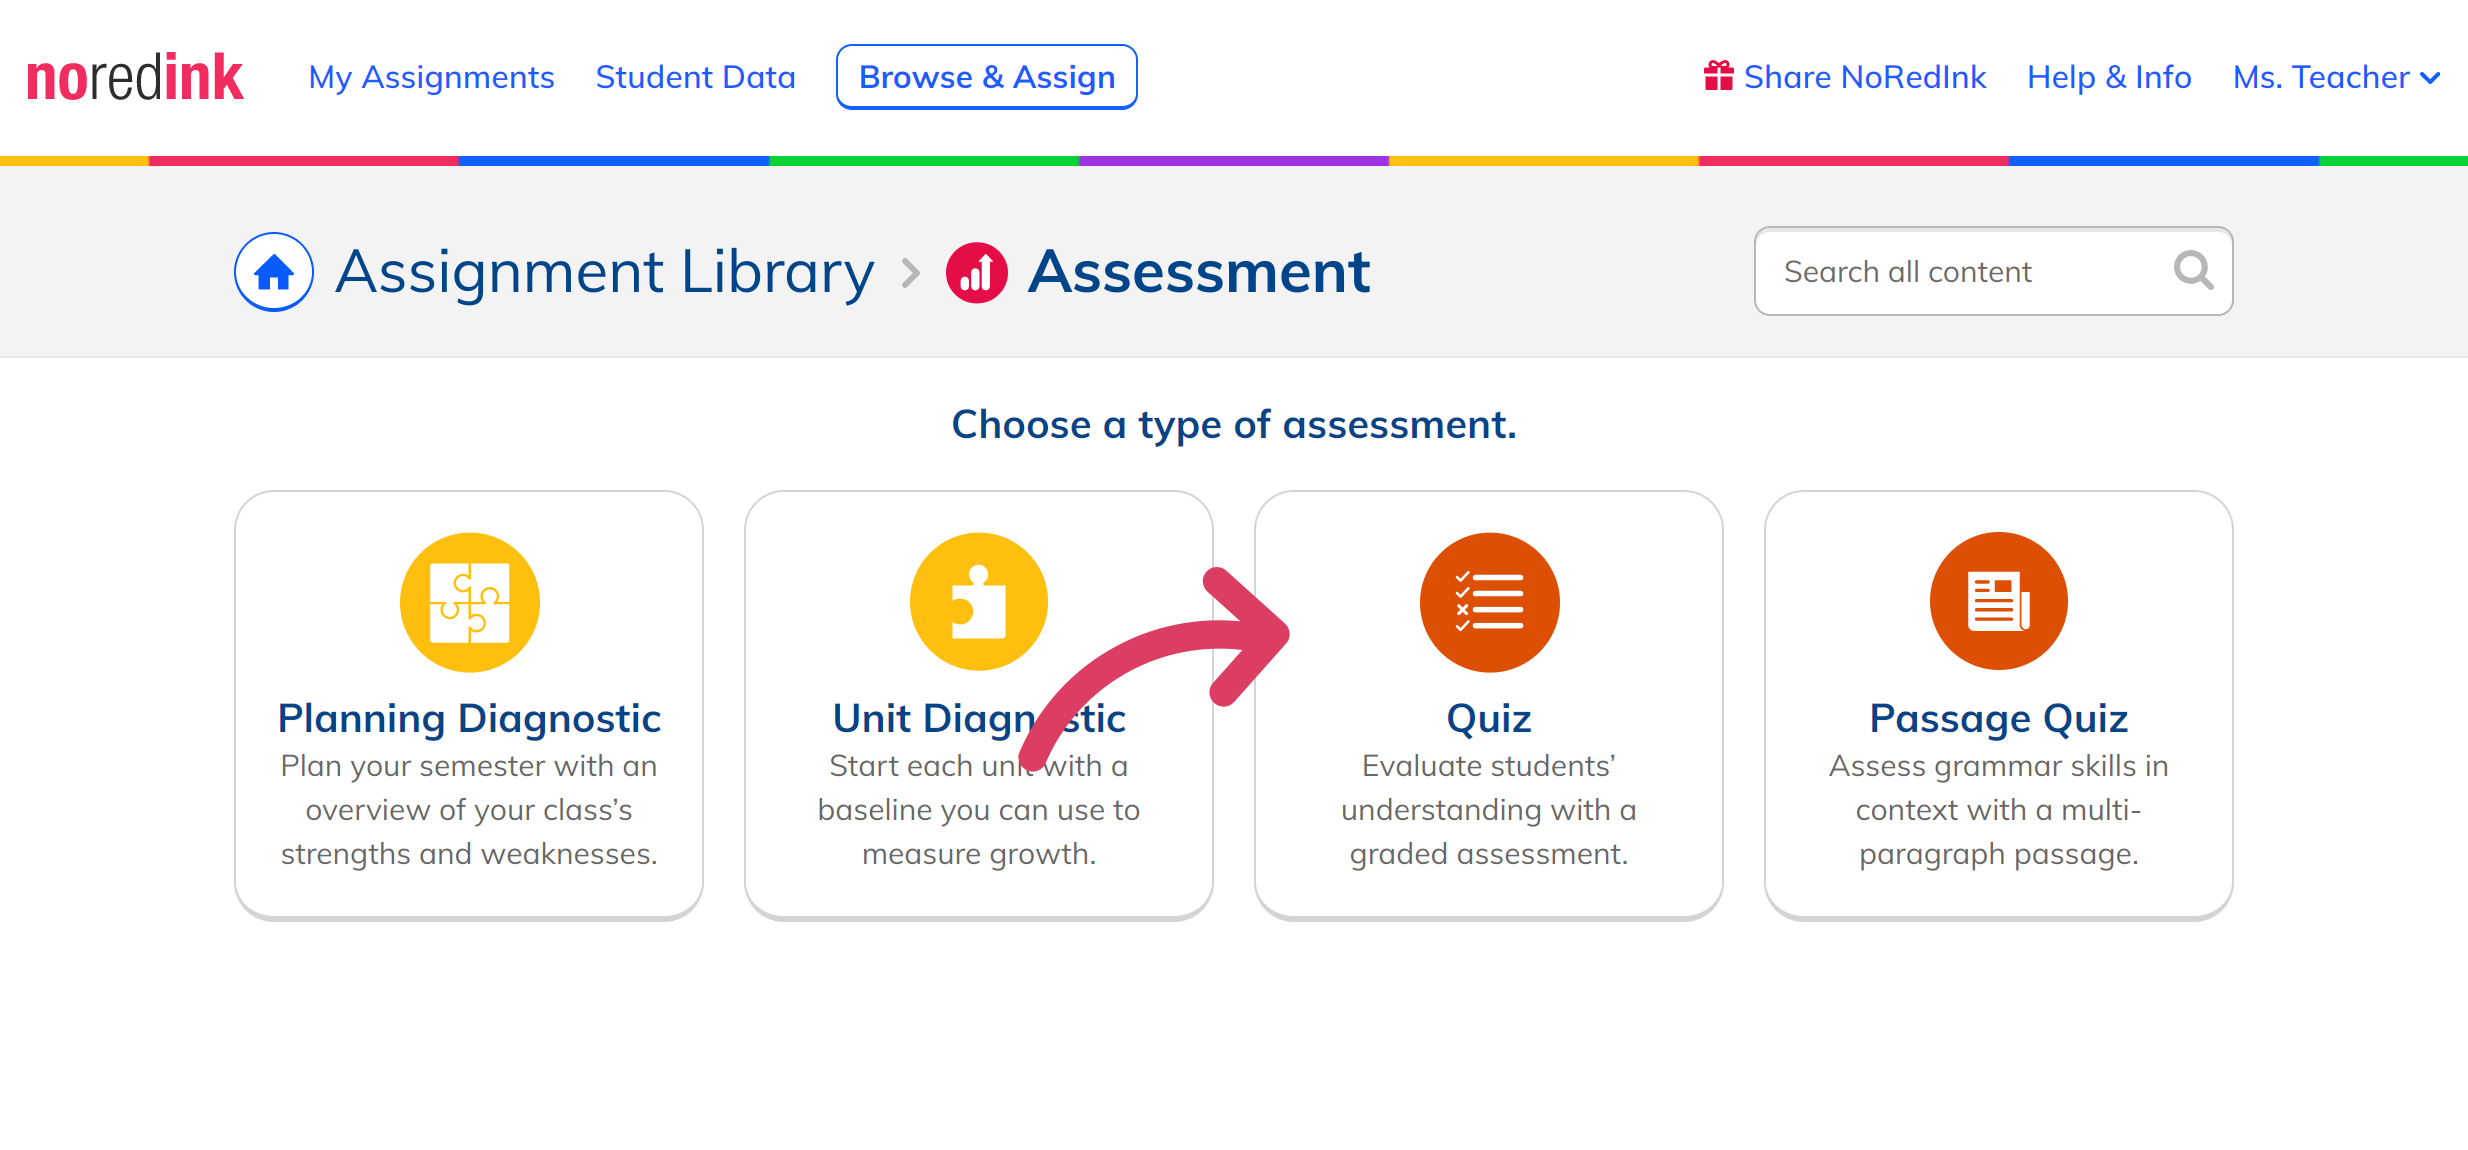The image size is (2468, 1150).
Task: Click the Browse & Assign button
Action: pyautogui.click(x=986, y=77)
